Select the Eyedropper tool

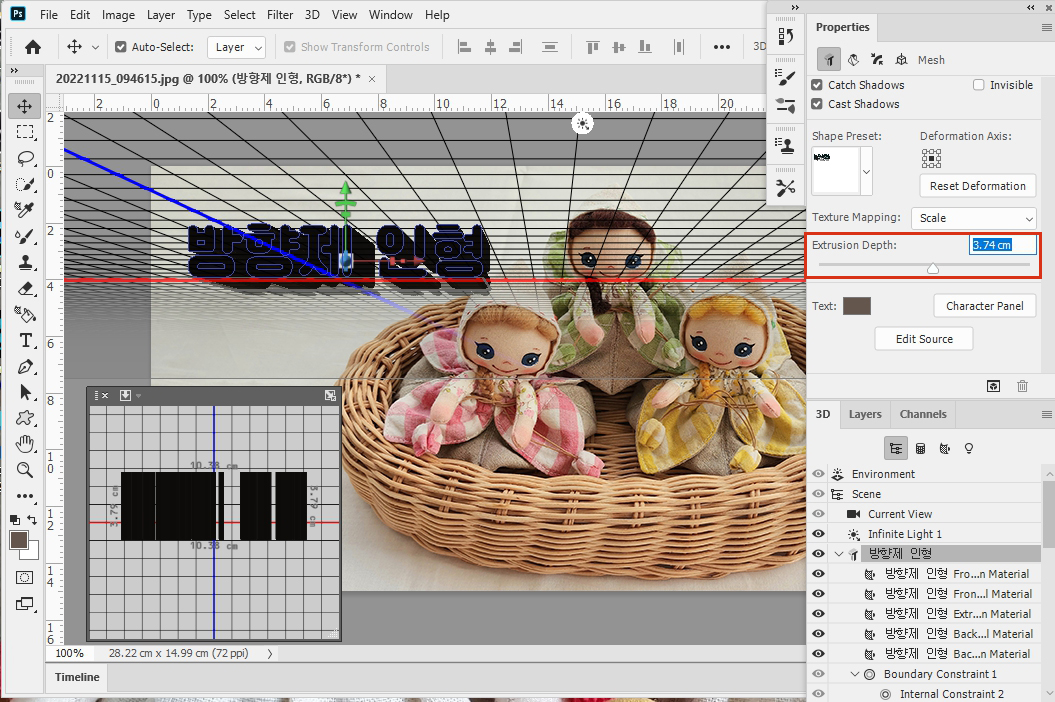(25, 210)
